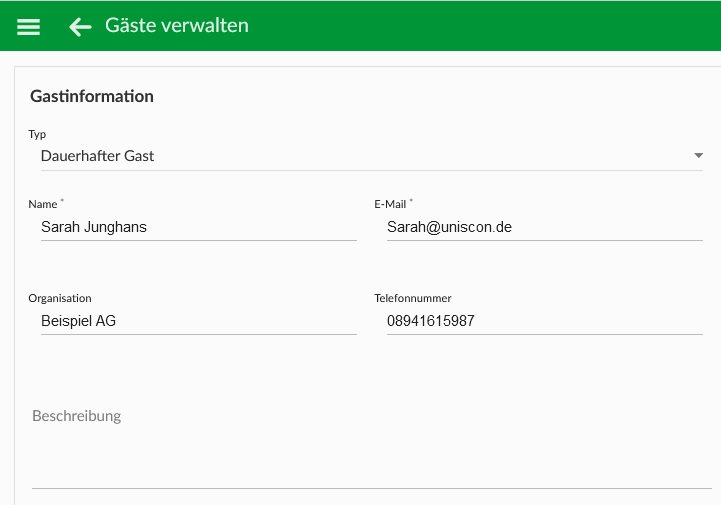Focus the Name field with Sarah Junghans
The image size is (721, 505).
199,227
